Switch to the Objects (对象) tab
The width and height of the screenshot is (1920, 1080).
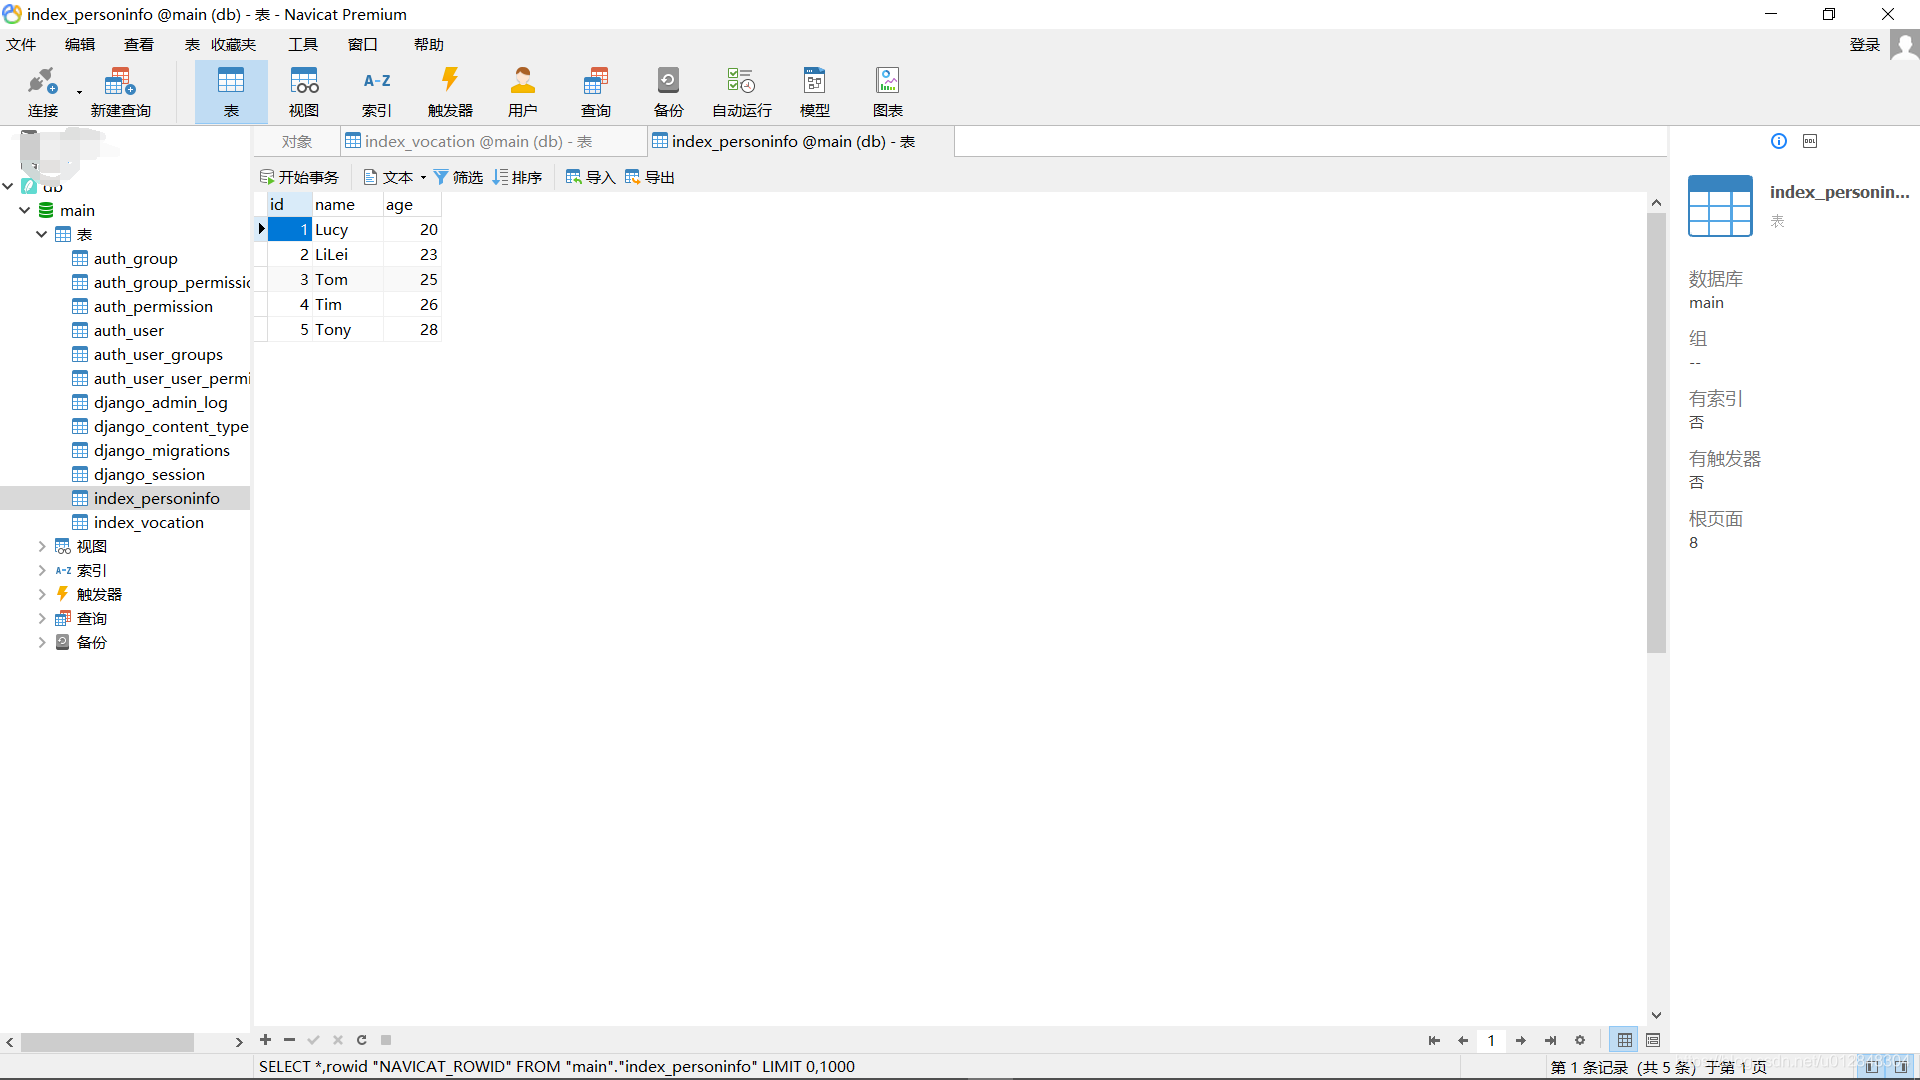(297, 142)
